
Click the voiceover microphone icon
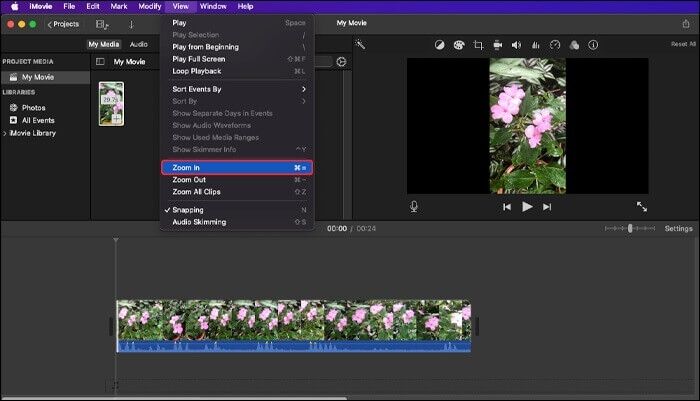pyautogui.click(x=414, y=206)
